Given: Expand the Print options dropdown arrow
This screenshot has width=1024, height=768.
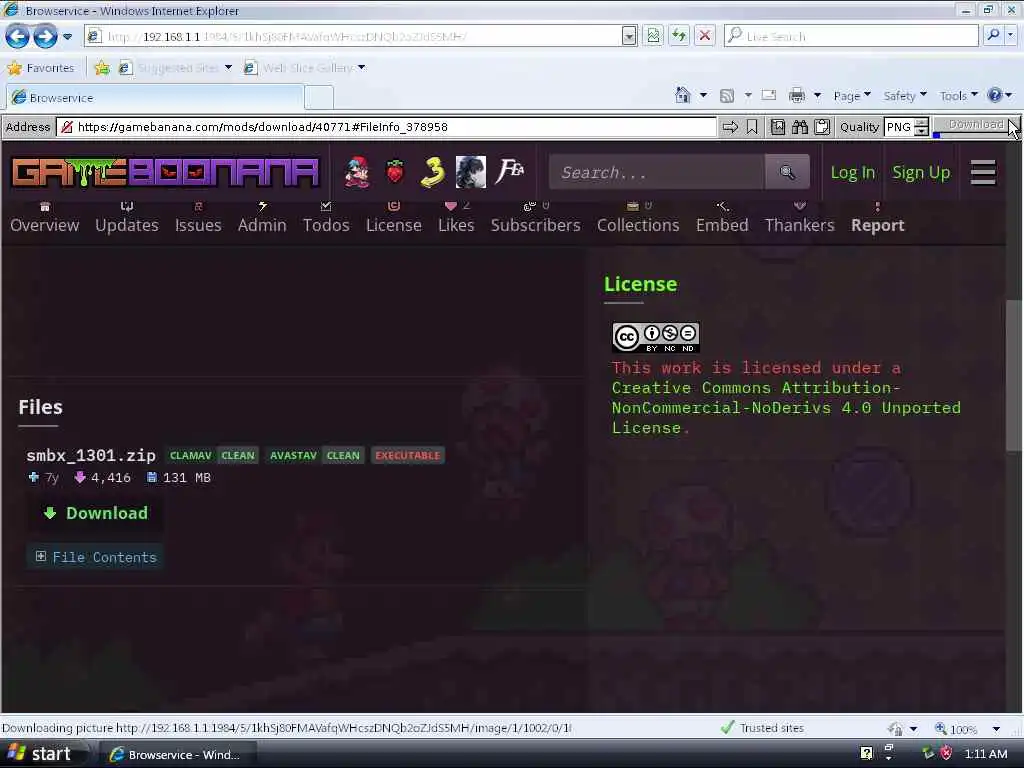Looking at the screenshot, I should tap(818, 96).
